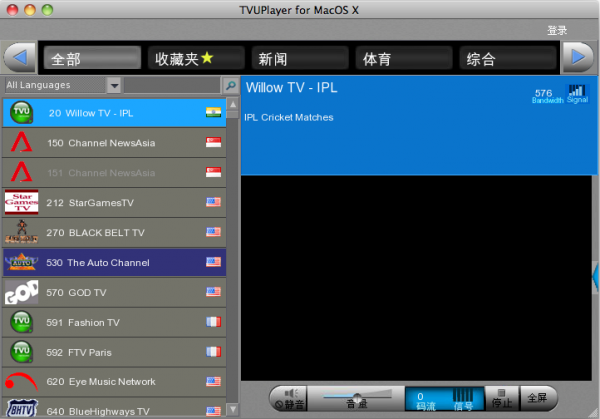The image size is (600, 419).
Task: Click the 码流 bitrate indicator
Action: pyautogui.click(x=426, y=401)
